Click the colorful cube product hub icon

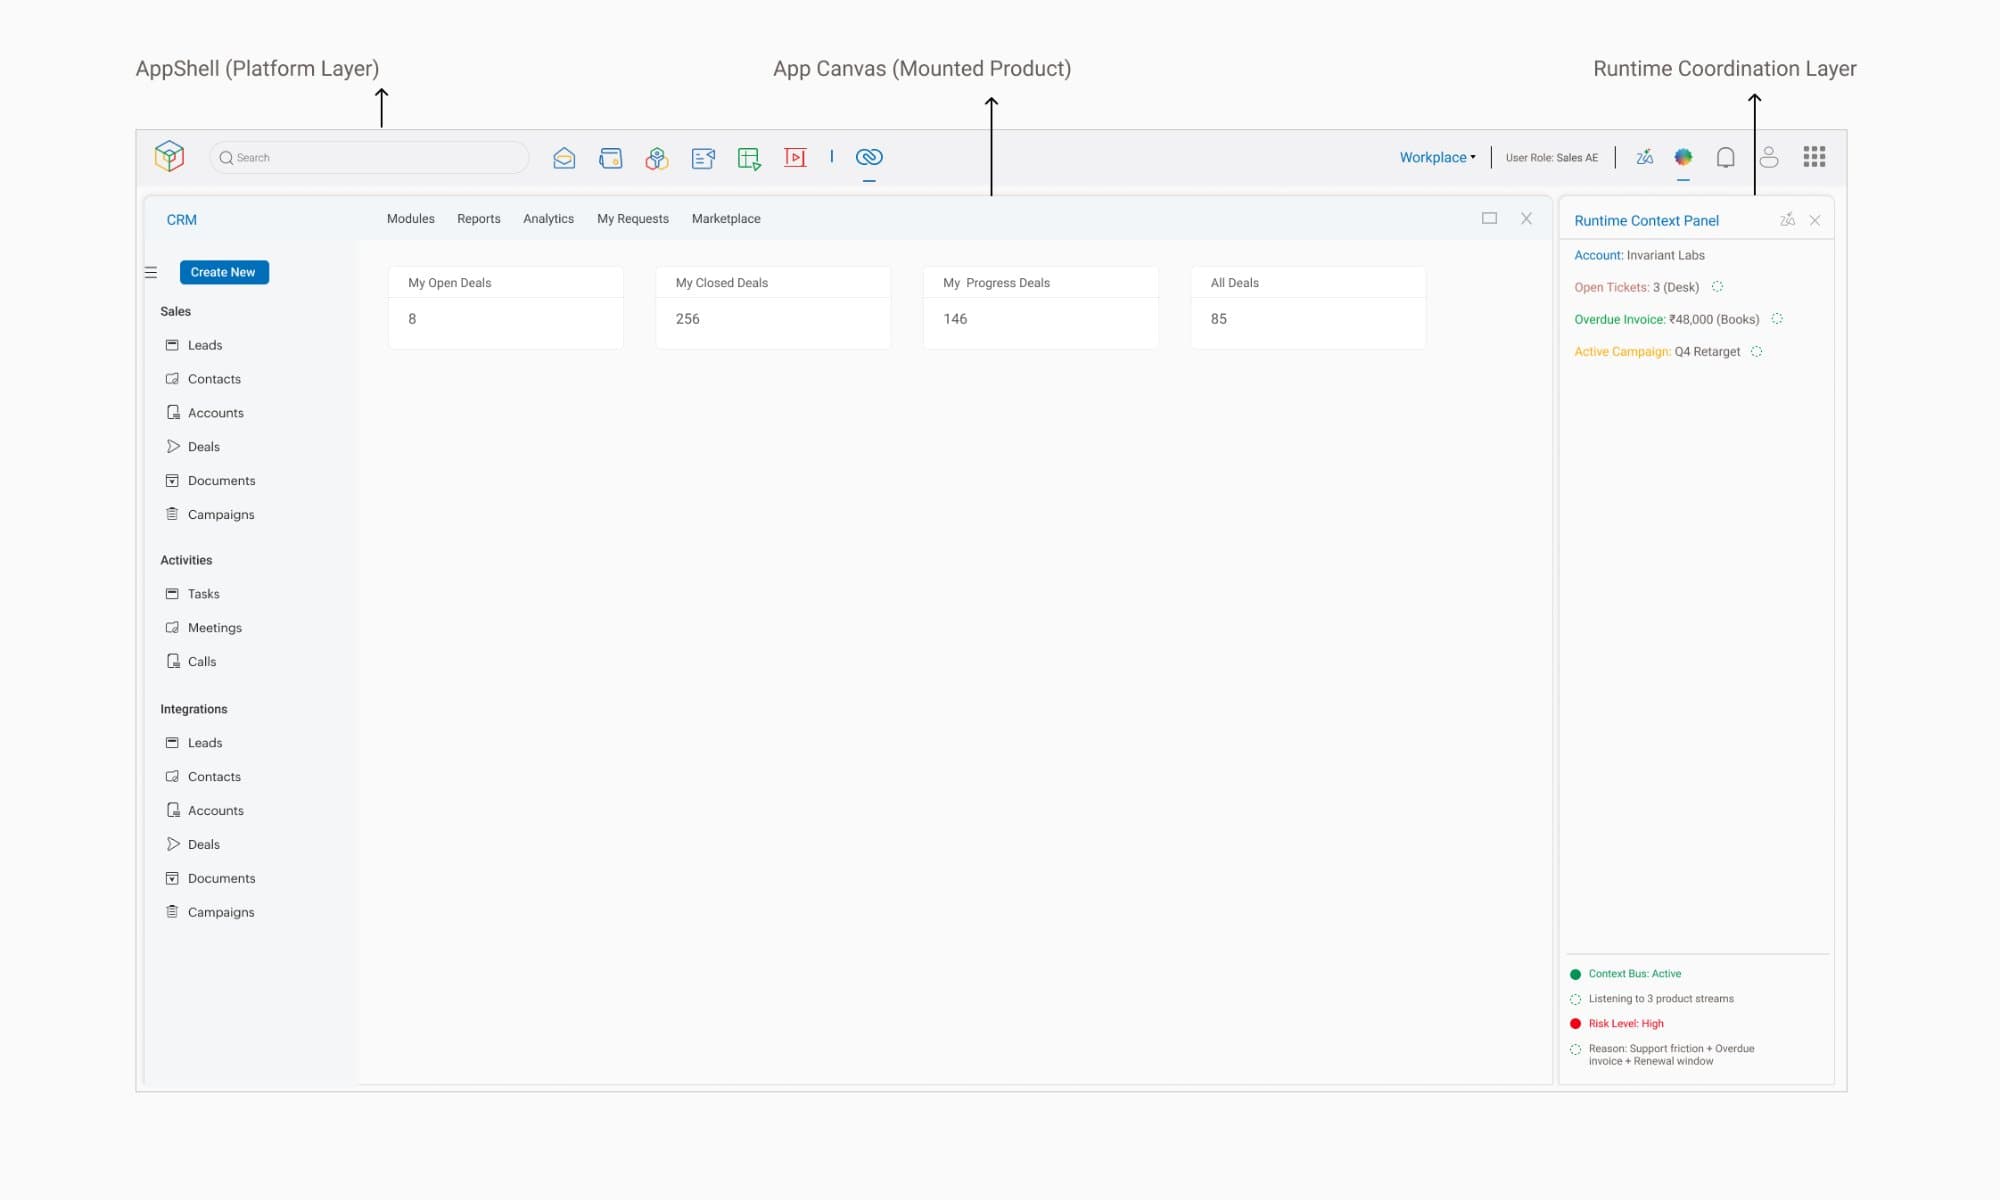656,158
